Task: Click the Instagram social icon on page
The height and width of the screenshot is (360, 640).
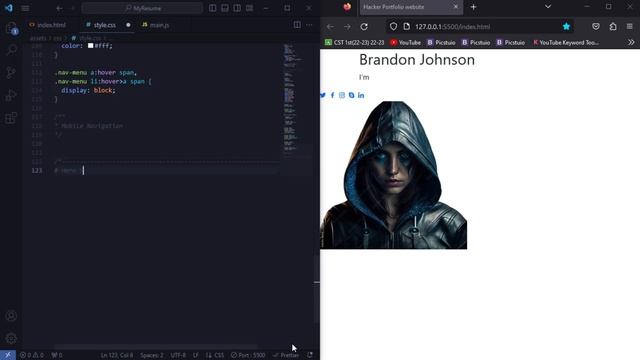Action: click(x=342, y=95)
